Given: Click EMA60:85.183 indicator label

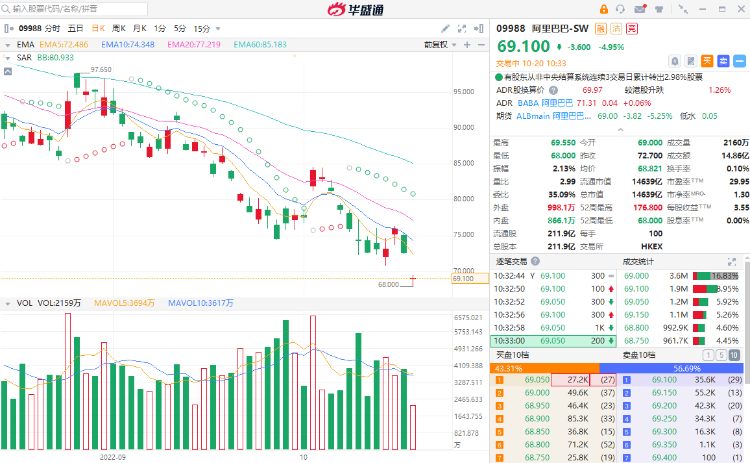Looking at the screenshot, I should [x=260, y=44].
